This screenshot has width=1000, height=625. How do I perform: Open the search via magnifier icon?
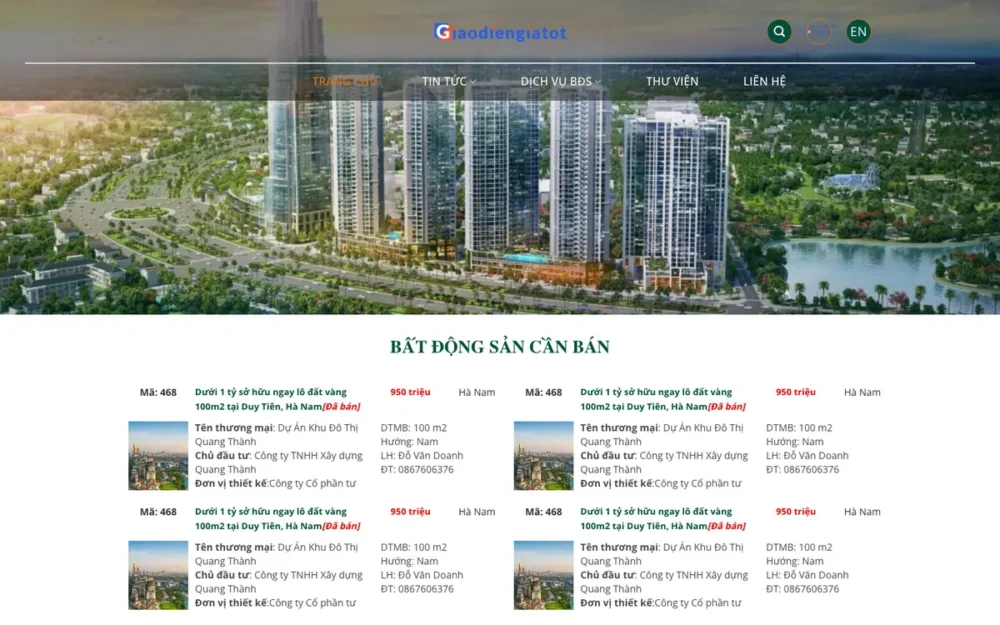[779, 32]
